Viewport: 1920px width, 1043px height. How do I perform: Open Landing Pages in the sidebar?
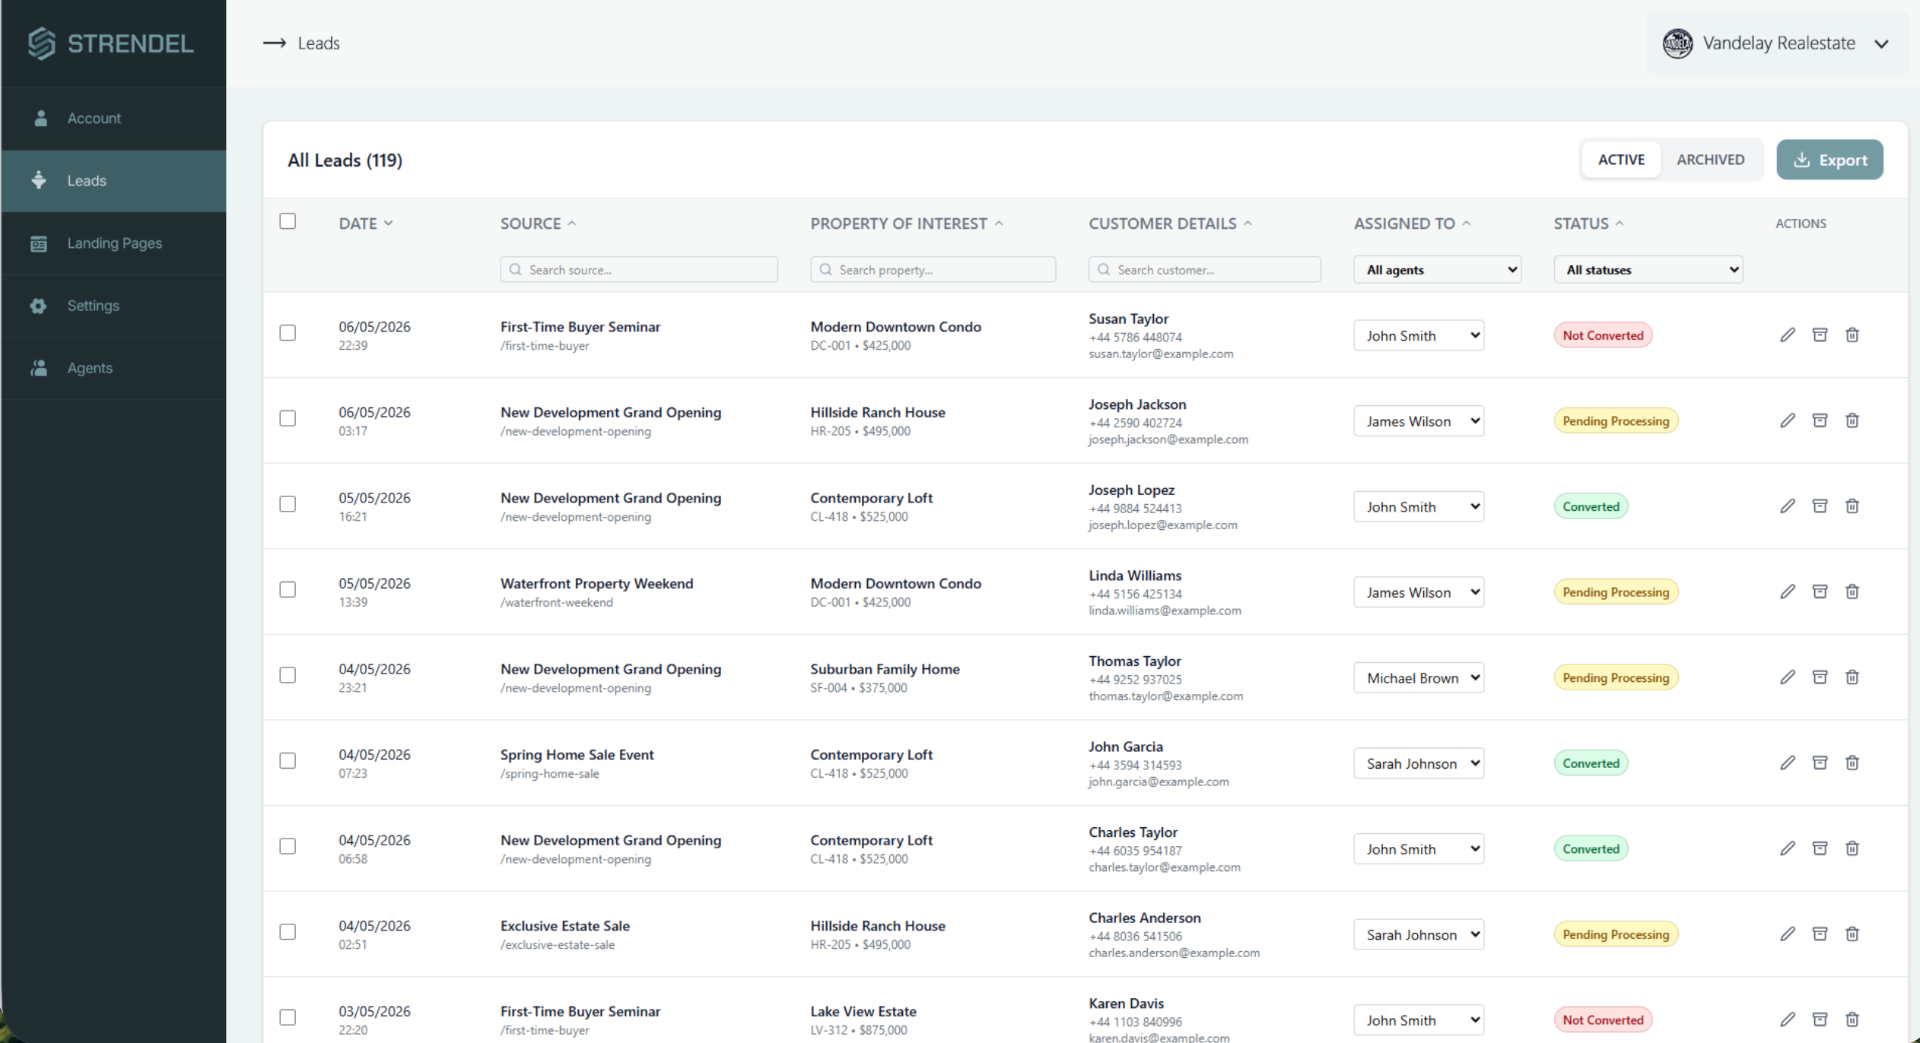pyautogui.click(x=113, y=243)
